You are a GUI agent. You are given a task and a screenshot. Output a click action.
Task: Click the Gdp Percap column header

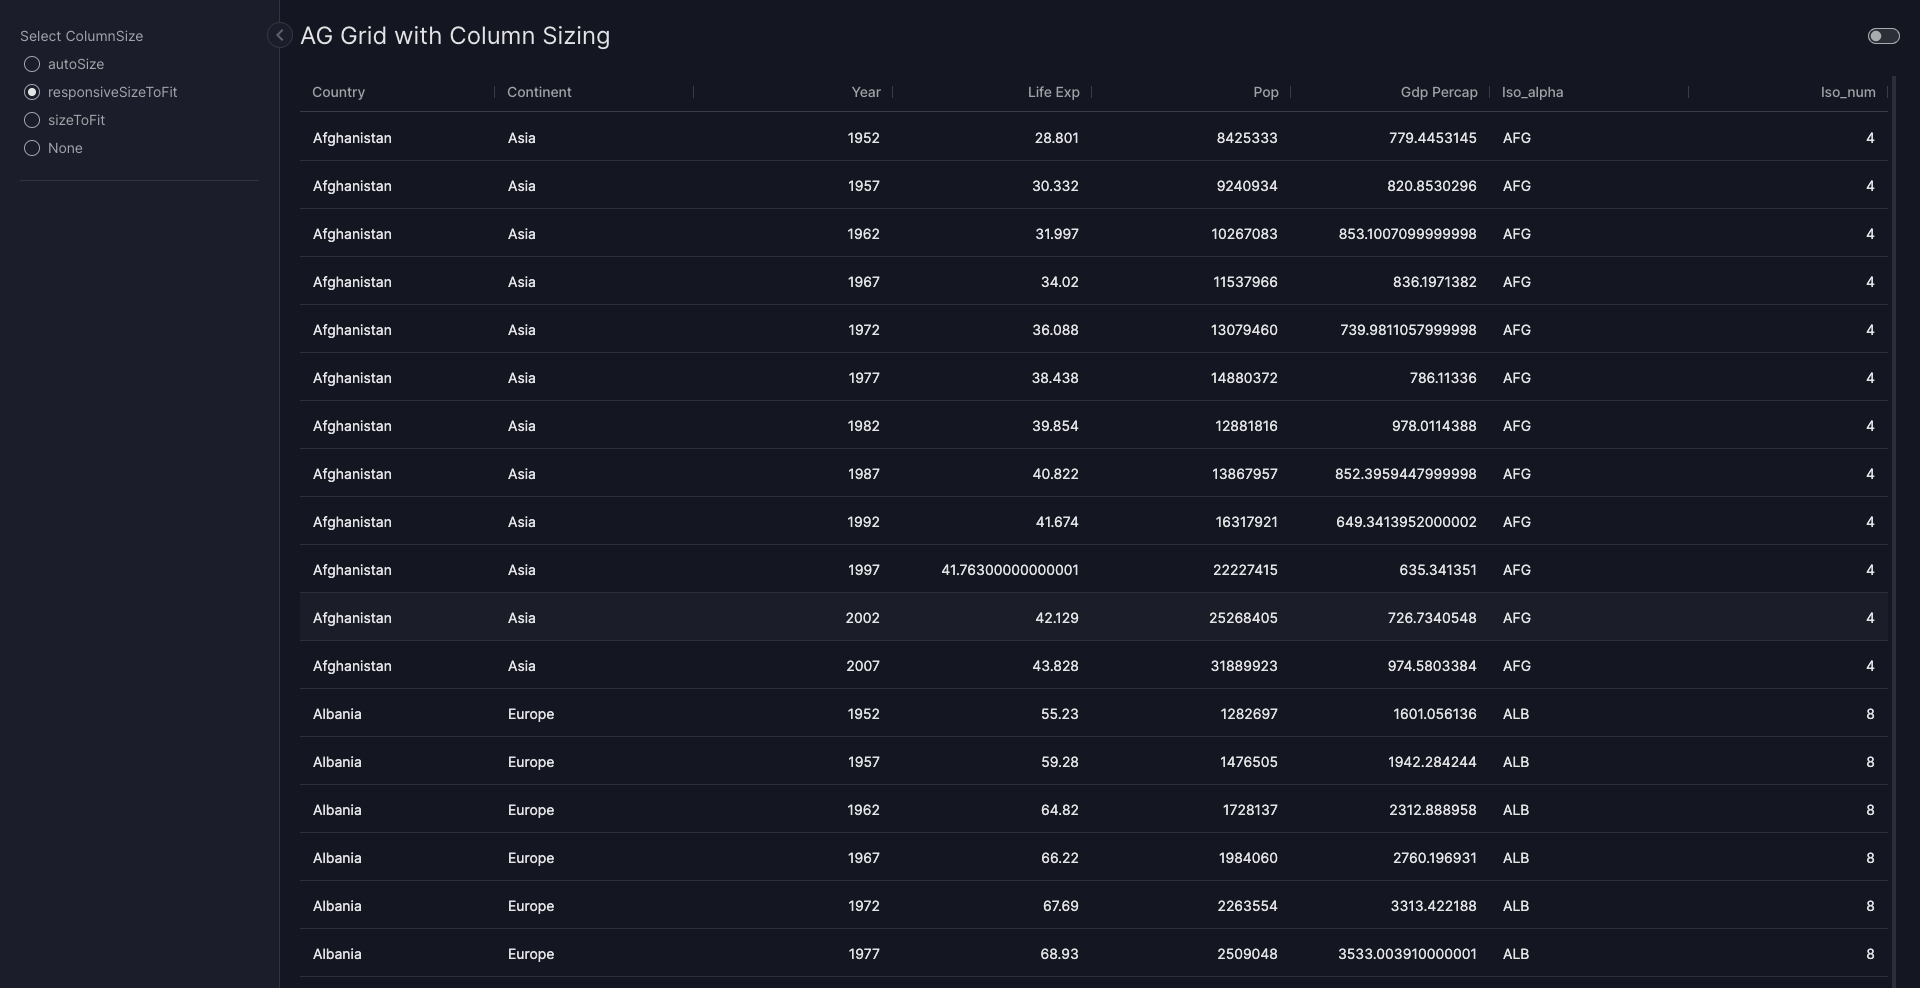pyautogui.click(x=1438, y=92)
